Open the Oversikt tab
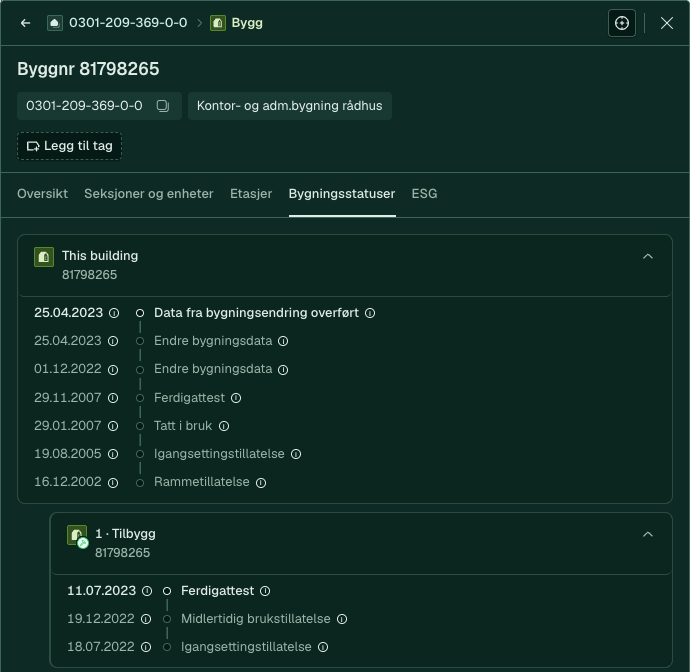This screenshot has height=672, width=690. tap(42, 194)
